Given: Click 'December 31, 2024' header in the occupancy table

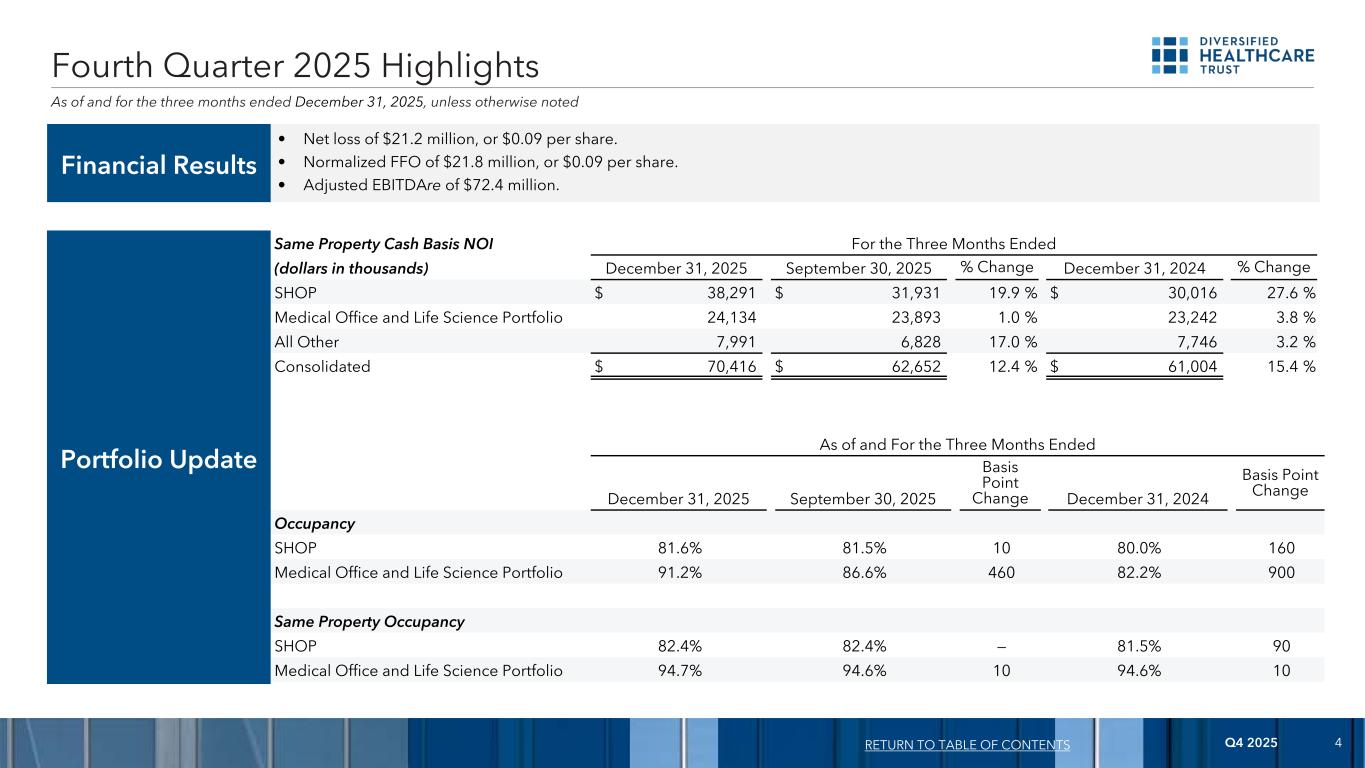Looking at the screenshot, I should pos(1136,498).
